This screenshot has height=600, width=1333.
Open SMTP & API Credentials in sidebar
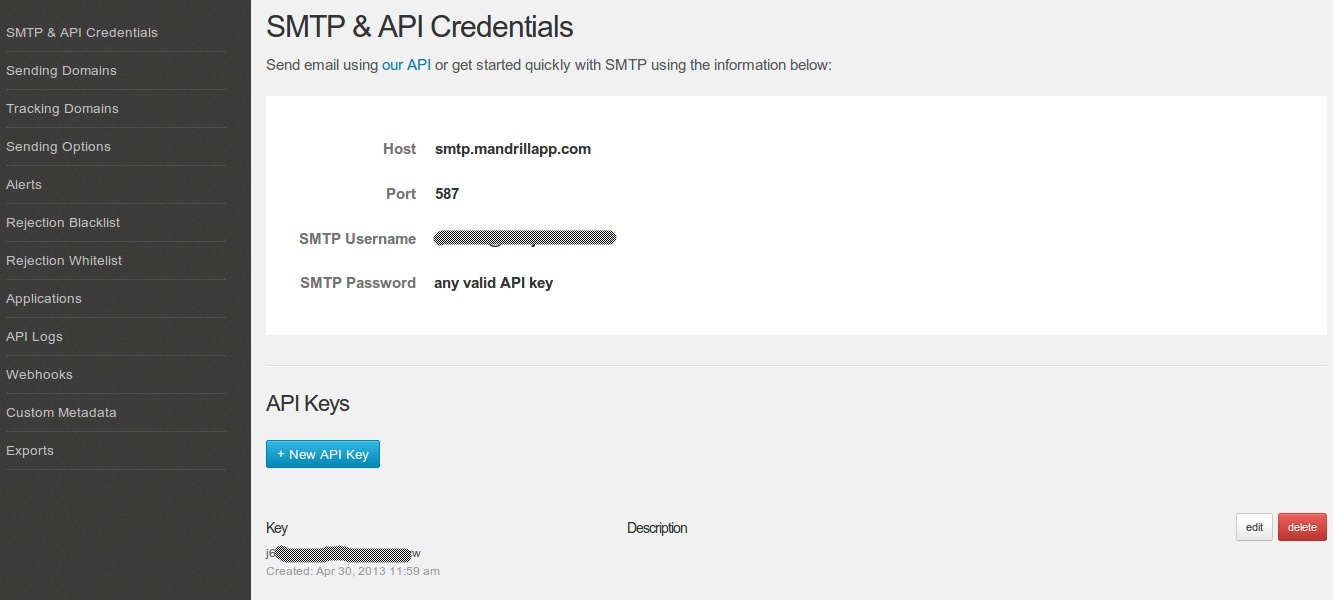point(82,33)
